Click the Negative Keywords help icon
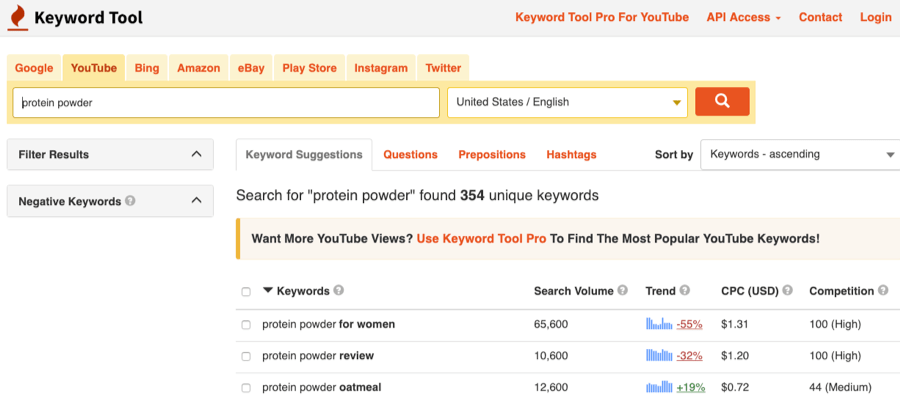Screen dimensions: 900x402 [x=131, y=201]
